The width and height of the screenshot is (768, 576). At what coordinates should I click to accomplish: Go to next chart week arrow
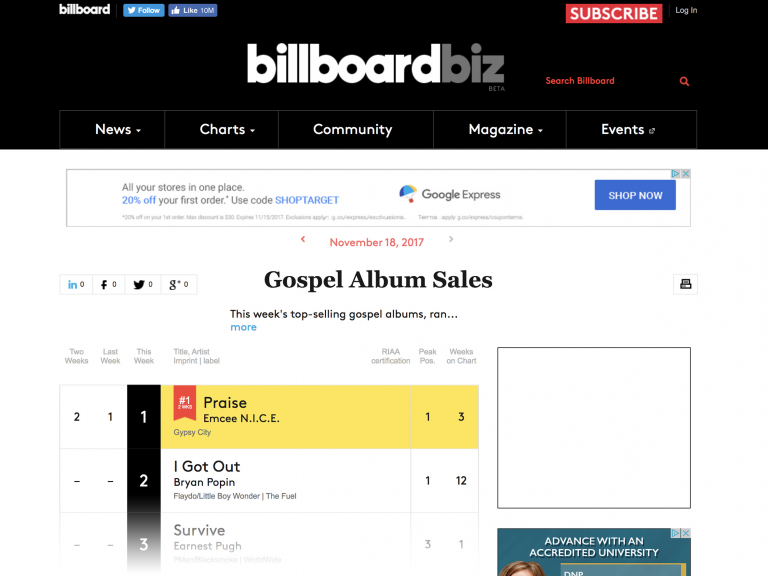[451, 239]
